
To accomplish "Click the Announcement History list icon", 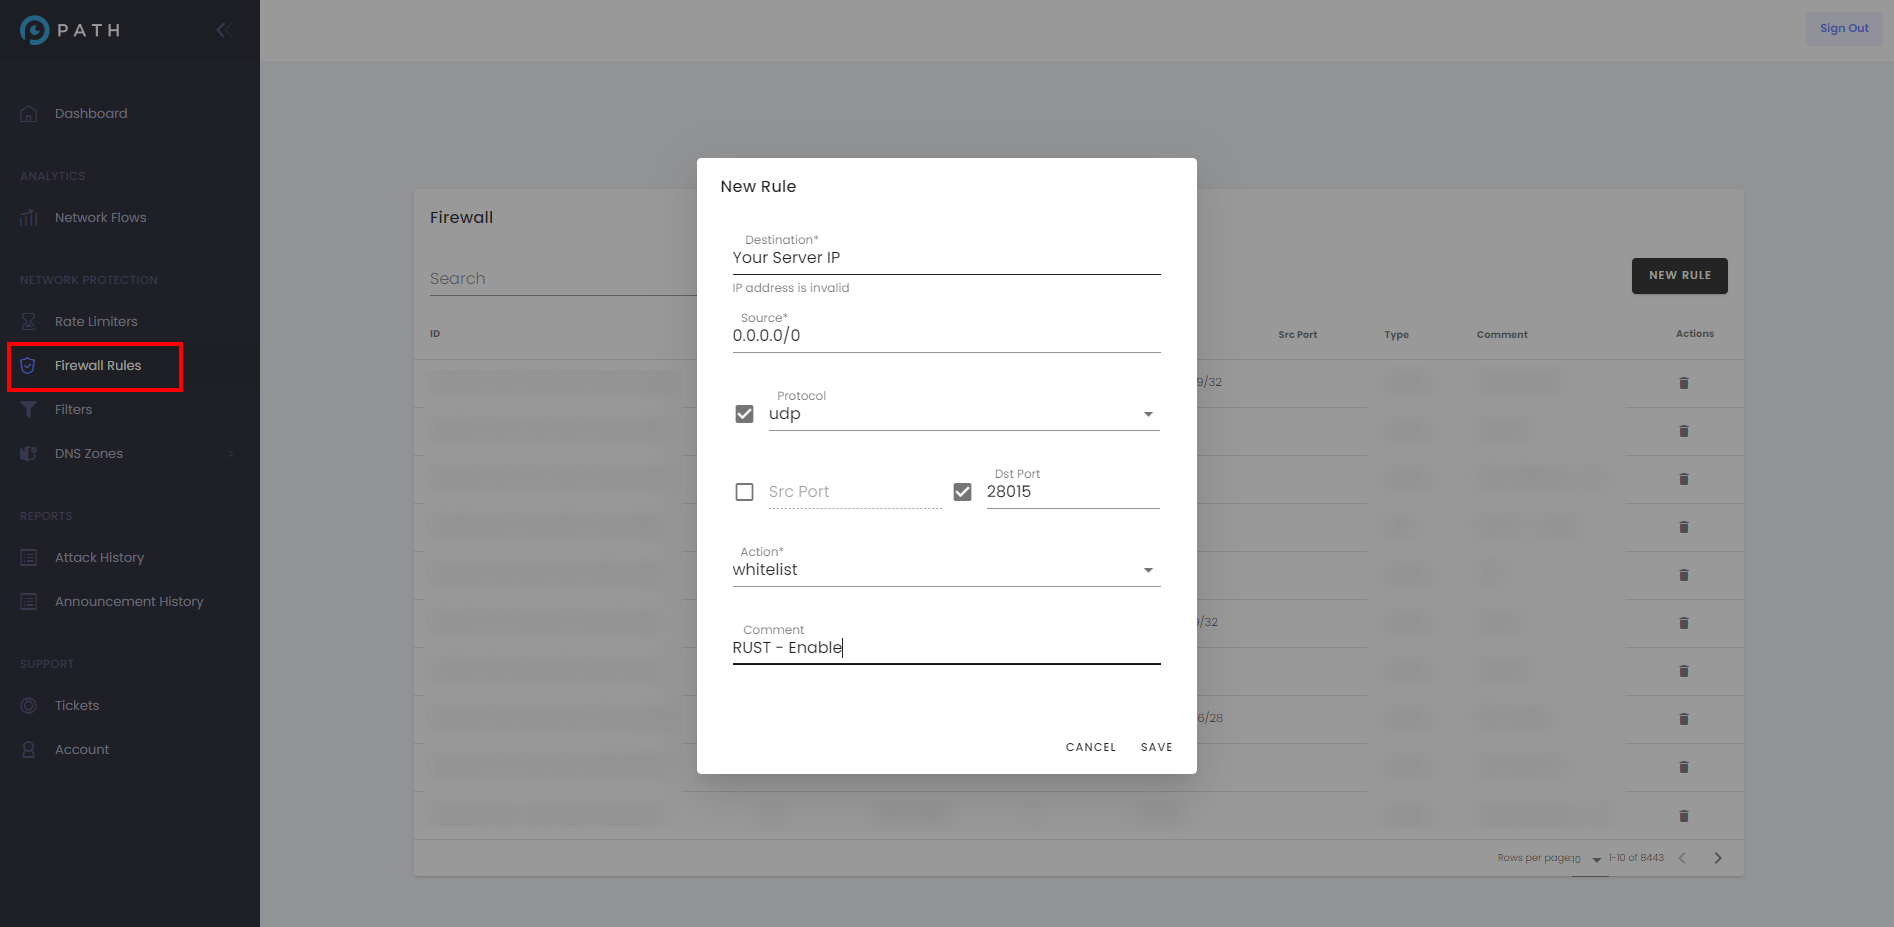I will [x=29, y=602].
